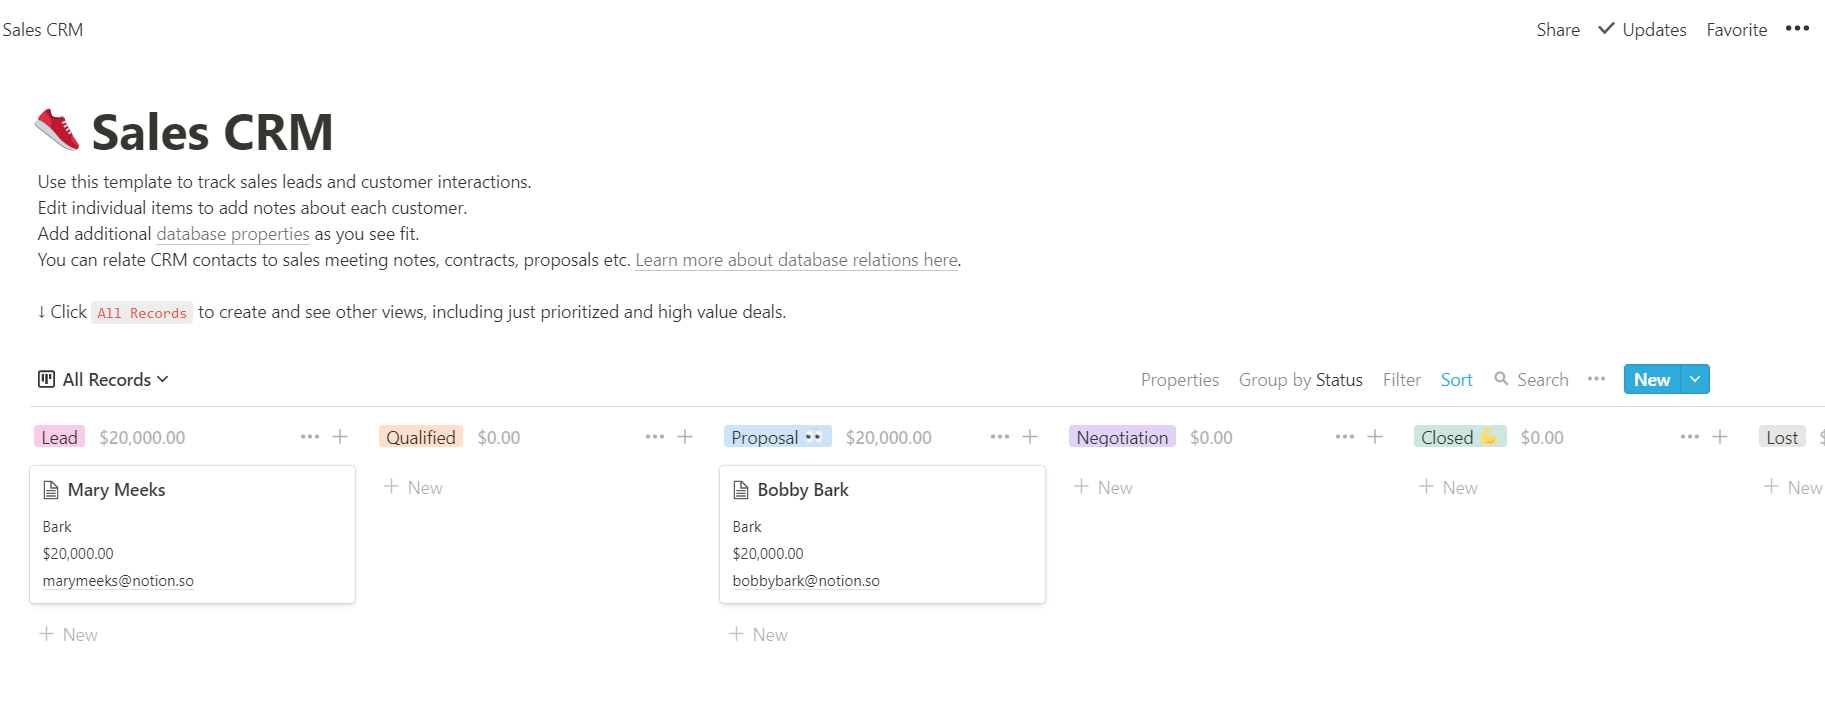Image resolution: width=1825 pixels, height=714 pixels.
Task: Click the gray Lost status tag
Action: click(1782, 437)
